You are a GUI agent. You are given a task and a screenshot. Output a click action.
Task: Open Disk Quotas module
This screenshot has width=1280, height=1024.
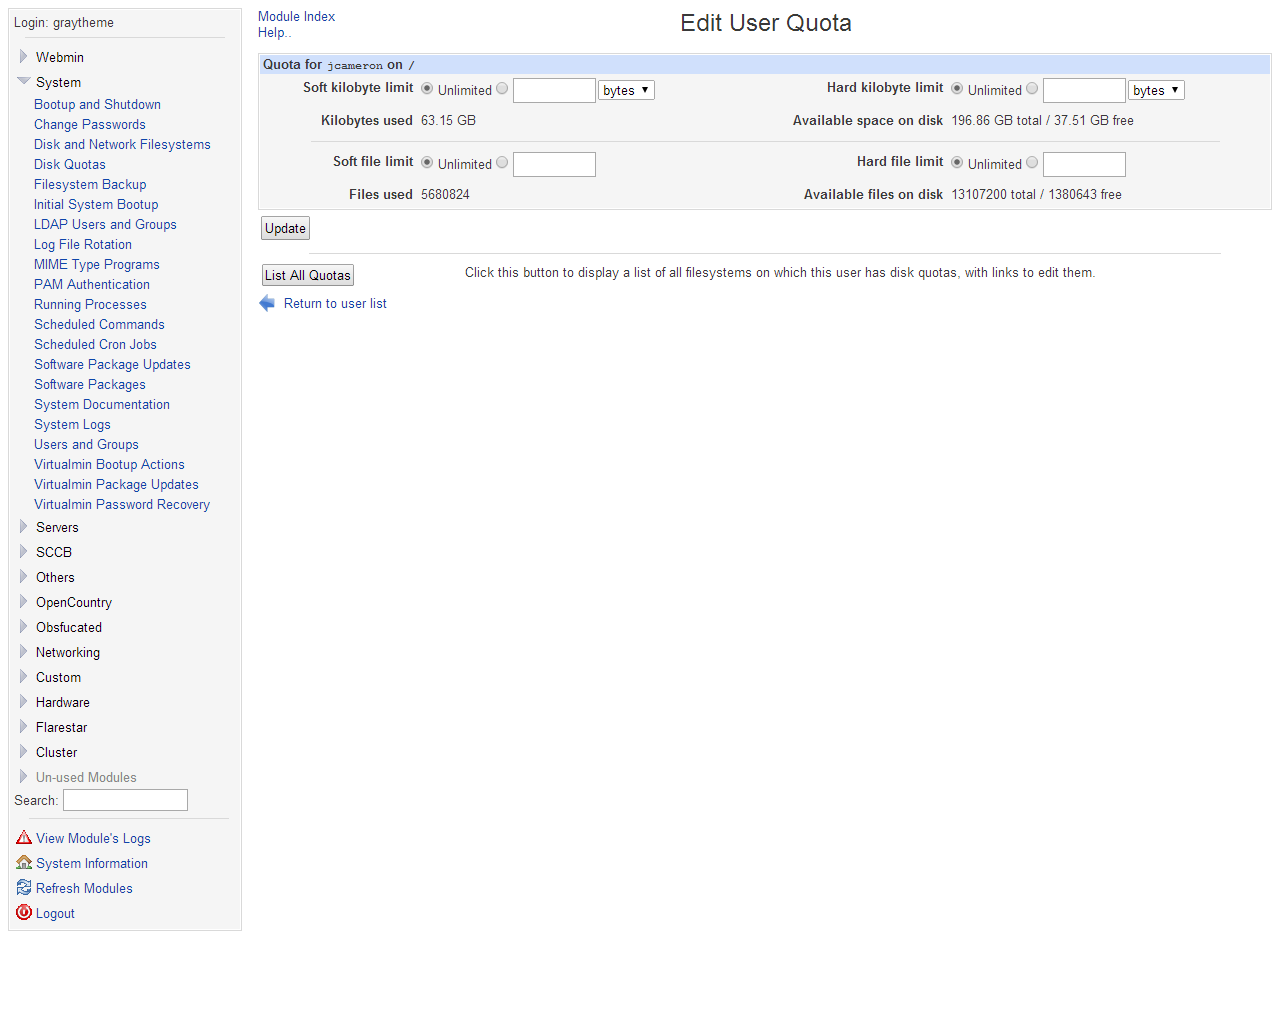point(70,164)
